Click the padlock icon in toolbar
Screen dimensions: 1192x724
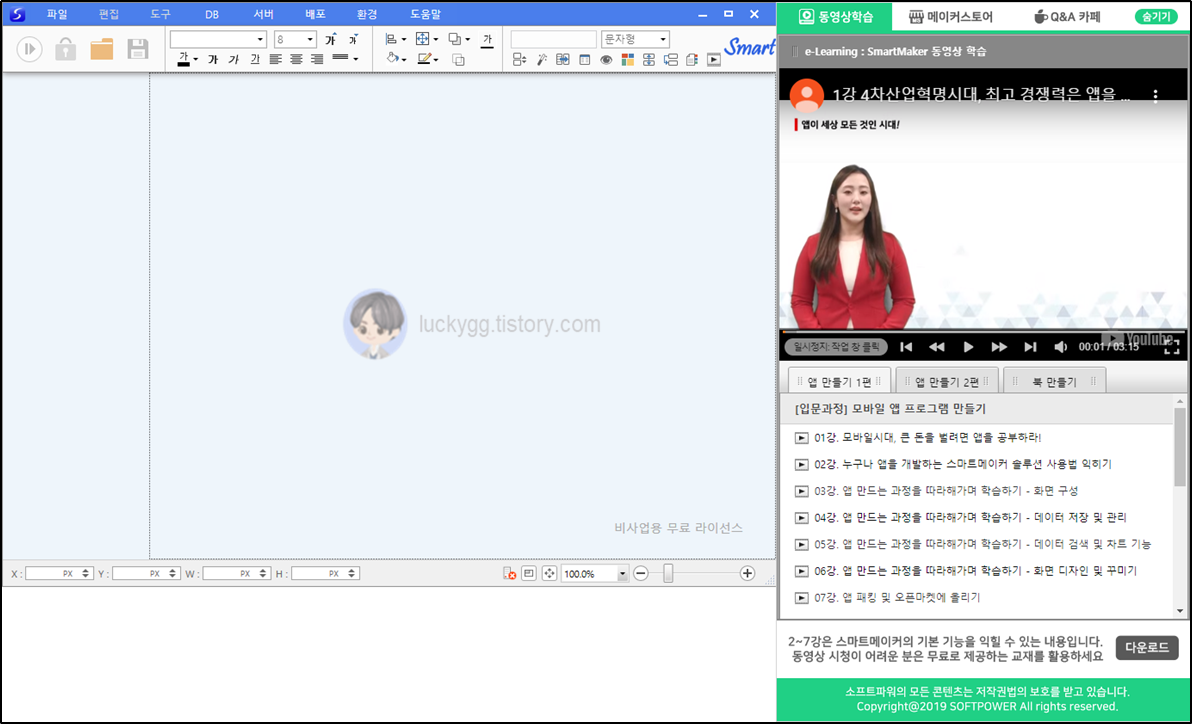click(x=65, y=49)
